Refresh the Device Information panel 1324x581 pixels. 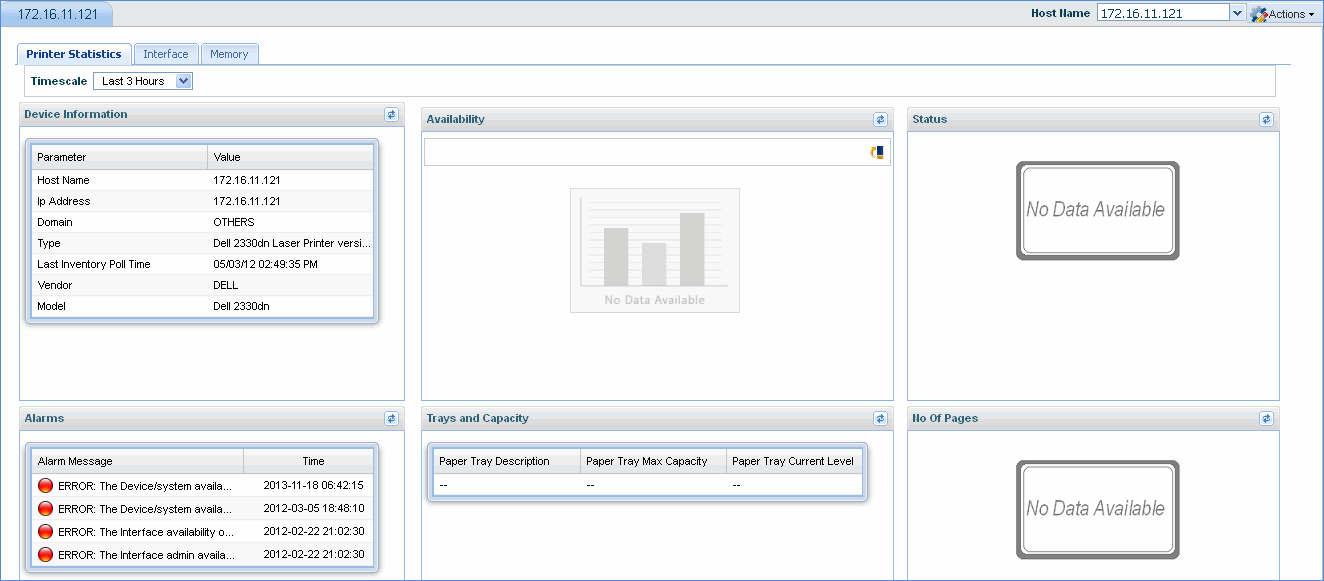[x=392, y=115]
